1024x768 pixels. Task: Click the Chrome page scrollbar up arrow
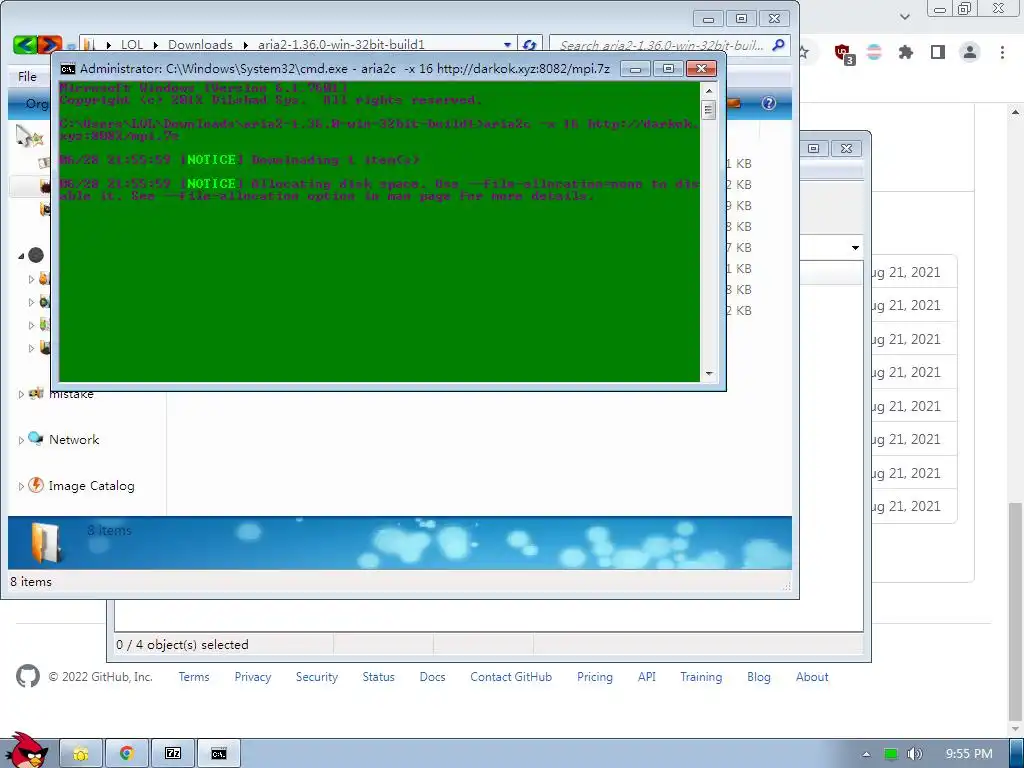pos(1016,112)
